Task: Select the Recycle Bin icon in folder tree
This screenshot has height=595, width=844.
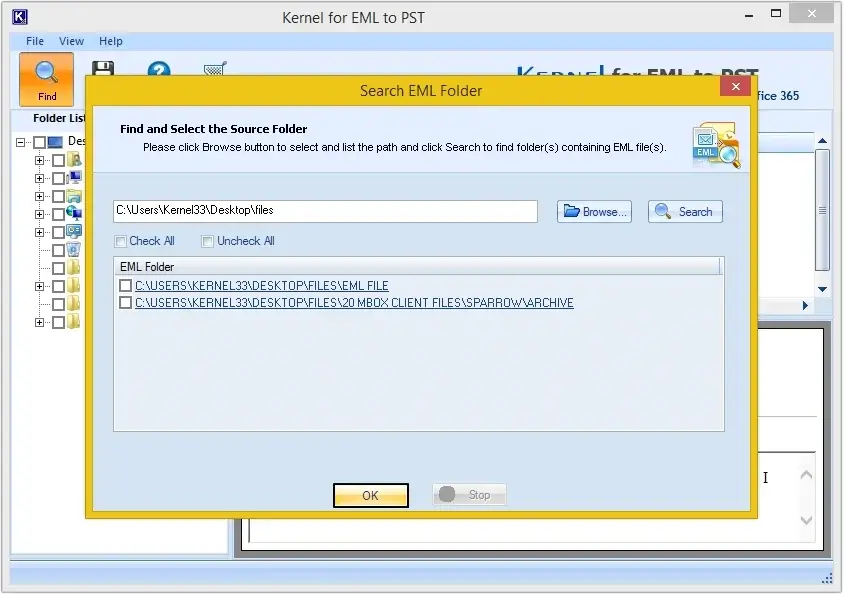Action: pyautogui.click(x=74, y=249)
